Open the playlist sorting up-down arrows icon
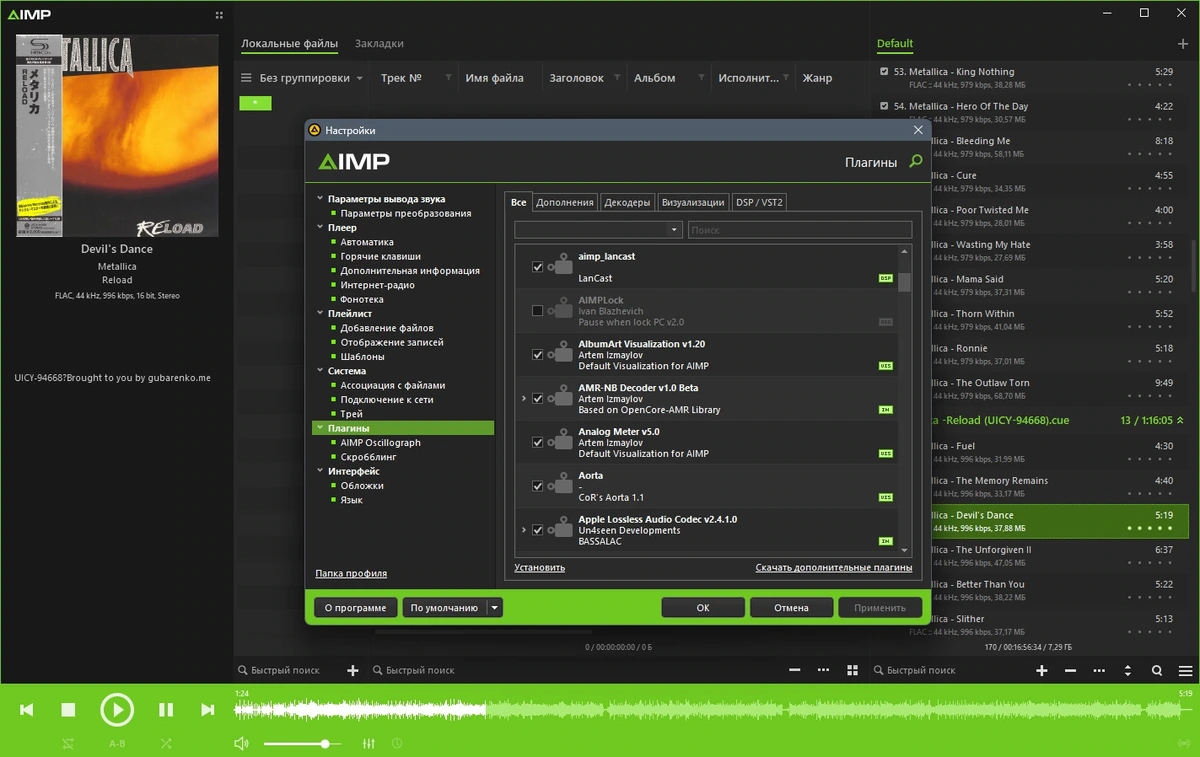 [x=1128, y=671]
